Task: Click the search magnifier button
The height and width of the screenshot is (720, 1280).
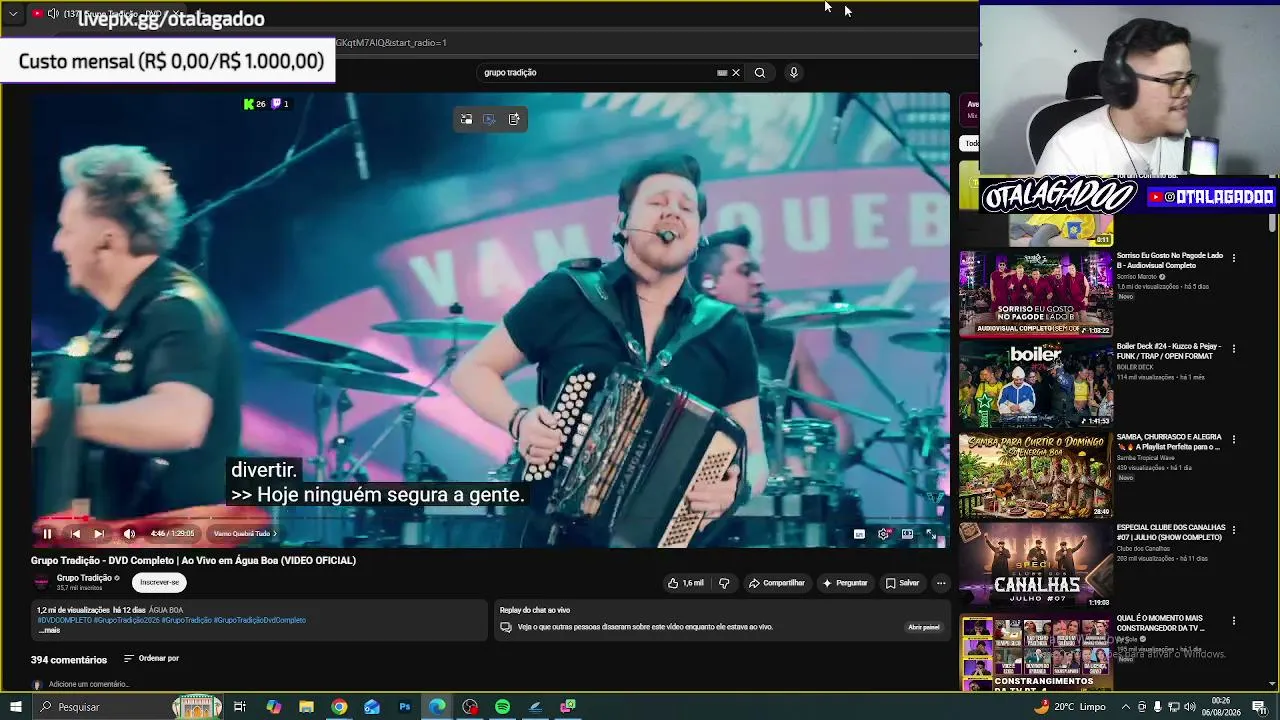Action: pyautogui.click(x=760, y=72)
